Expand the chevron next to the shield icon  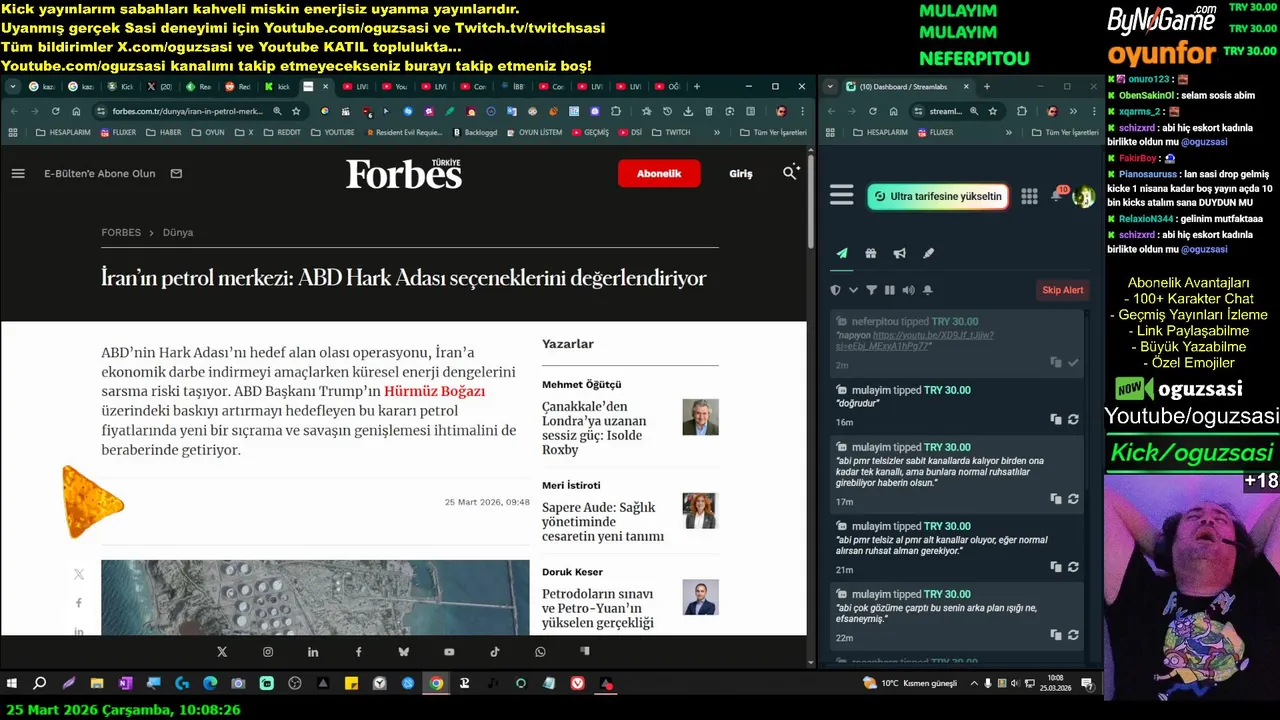tap(853, 290)
